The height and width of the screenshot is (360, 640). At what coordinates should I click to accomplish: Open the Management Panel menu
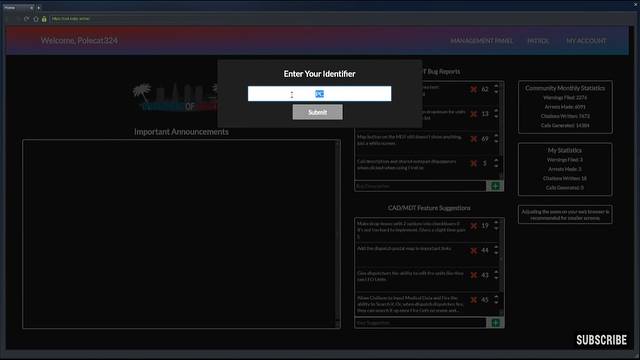(x=482, y=41)
